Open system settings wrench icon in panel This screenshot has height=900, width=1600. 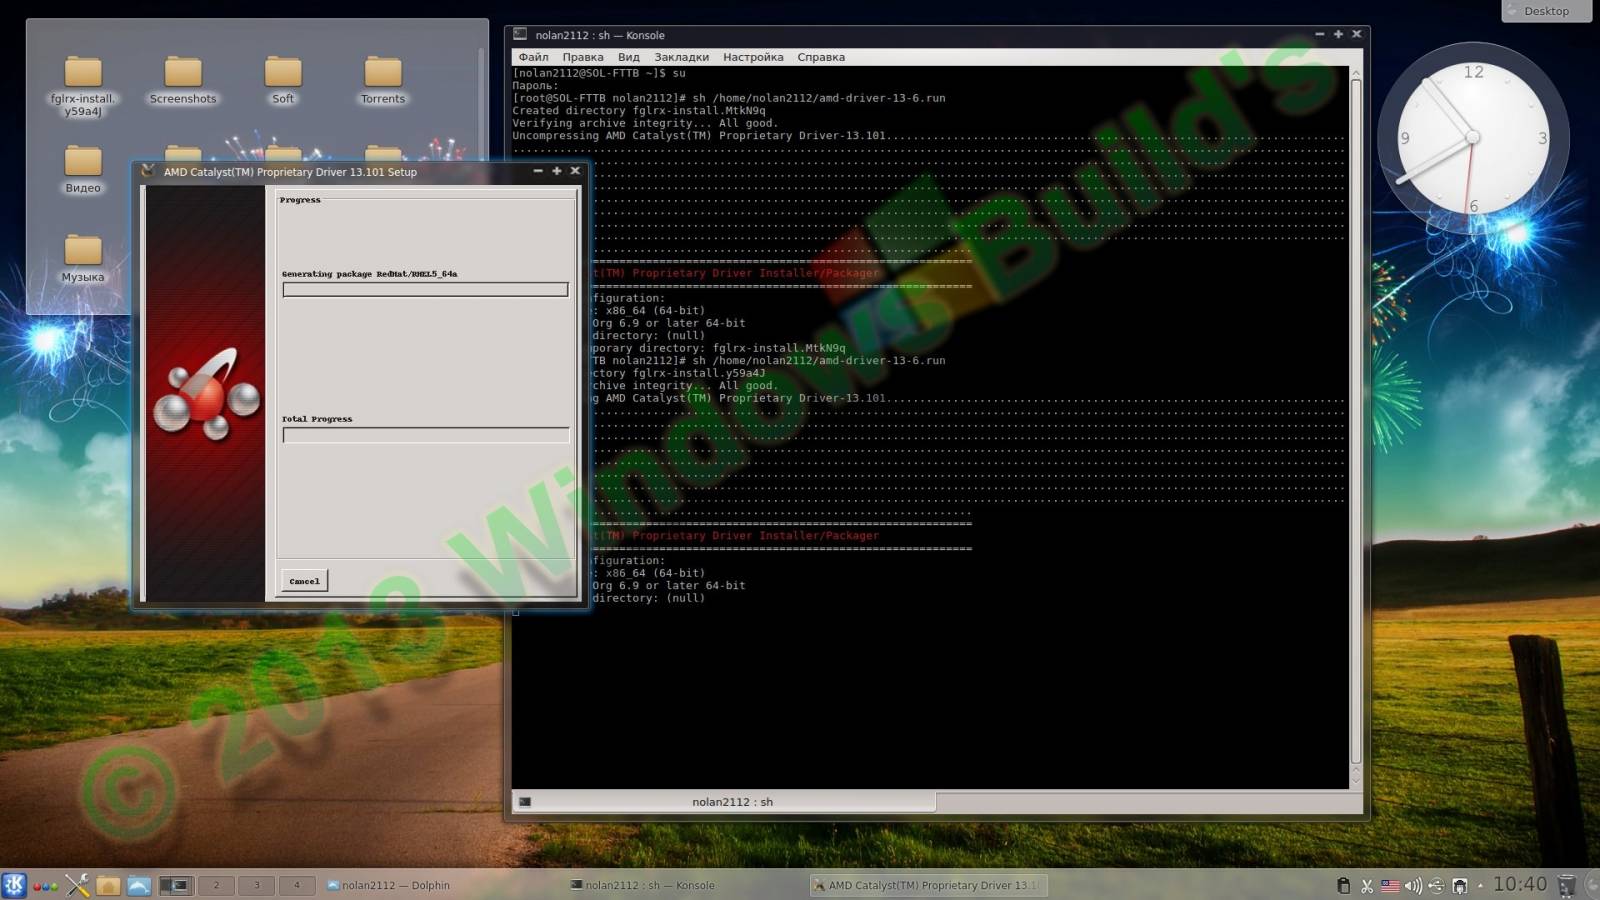pyautogui.click(x=77, y=885)
